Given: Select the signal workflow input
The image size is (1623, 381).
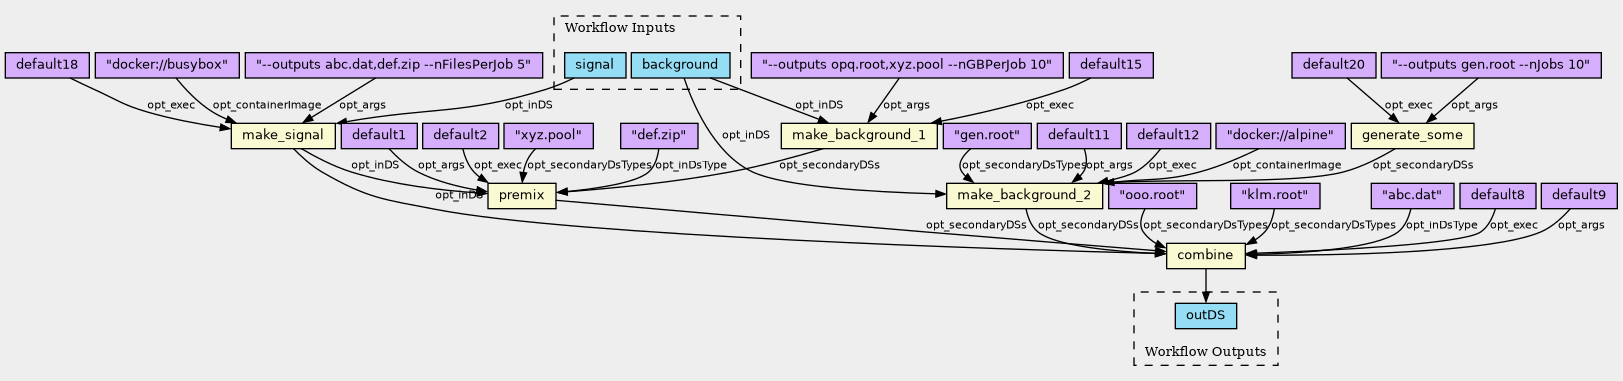Looking at the screenshot, I should (595, 66).
